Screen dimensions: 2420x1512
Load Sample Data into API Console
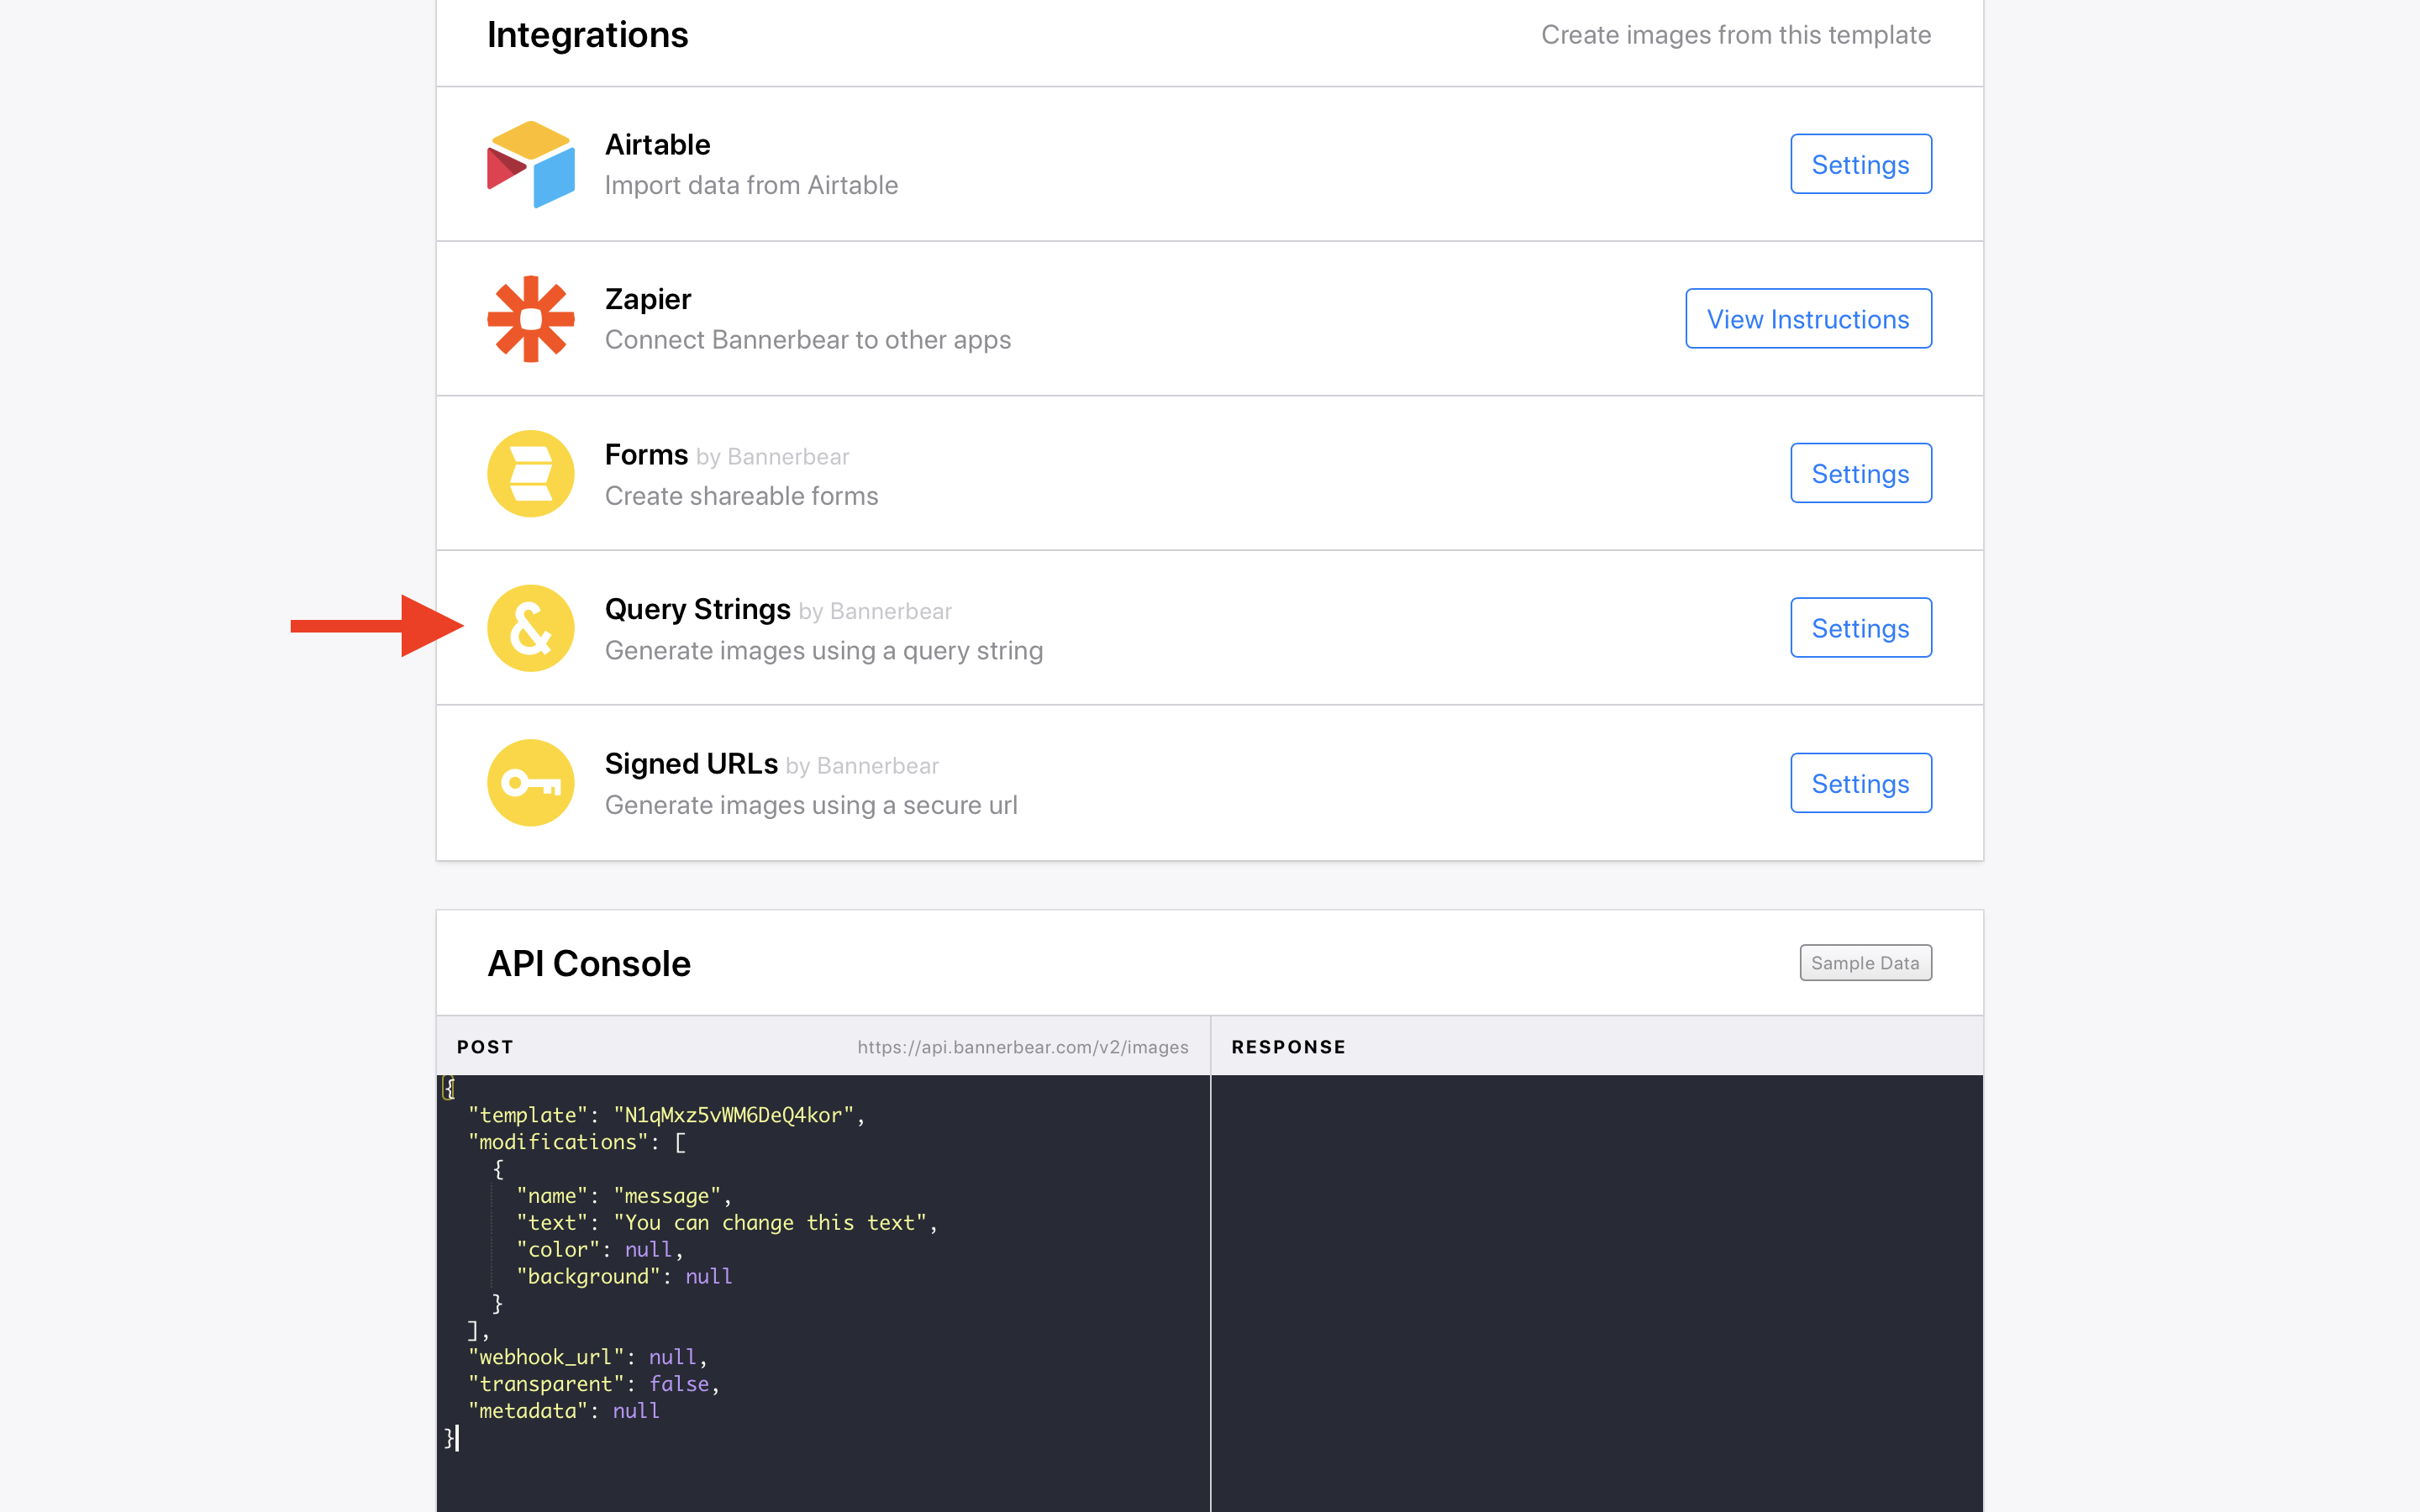click(1865, 963)
